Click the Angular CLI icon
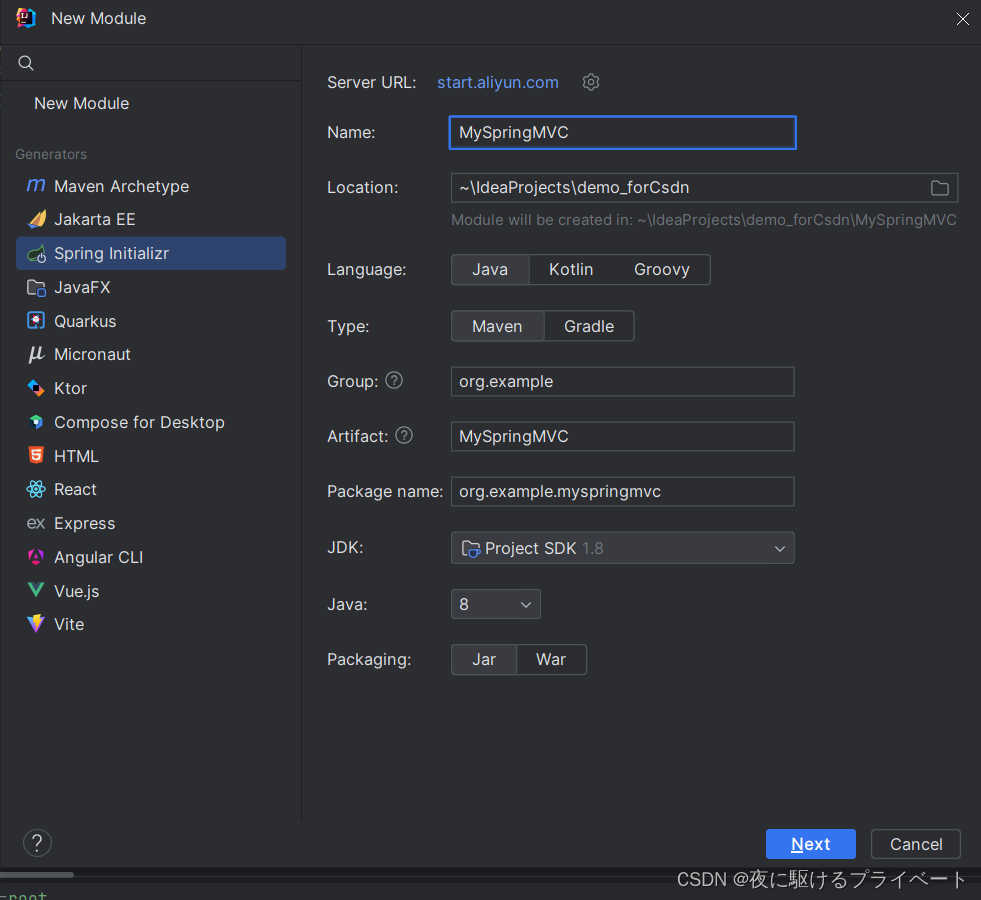The height and width of the screenshot is (900, 981). pos(36,557)
